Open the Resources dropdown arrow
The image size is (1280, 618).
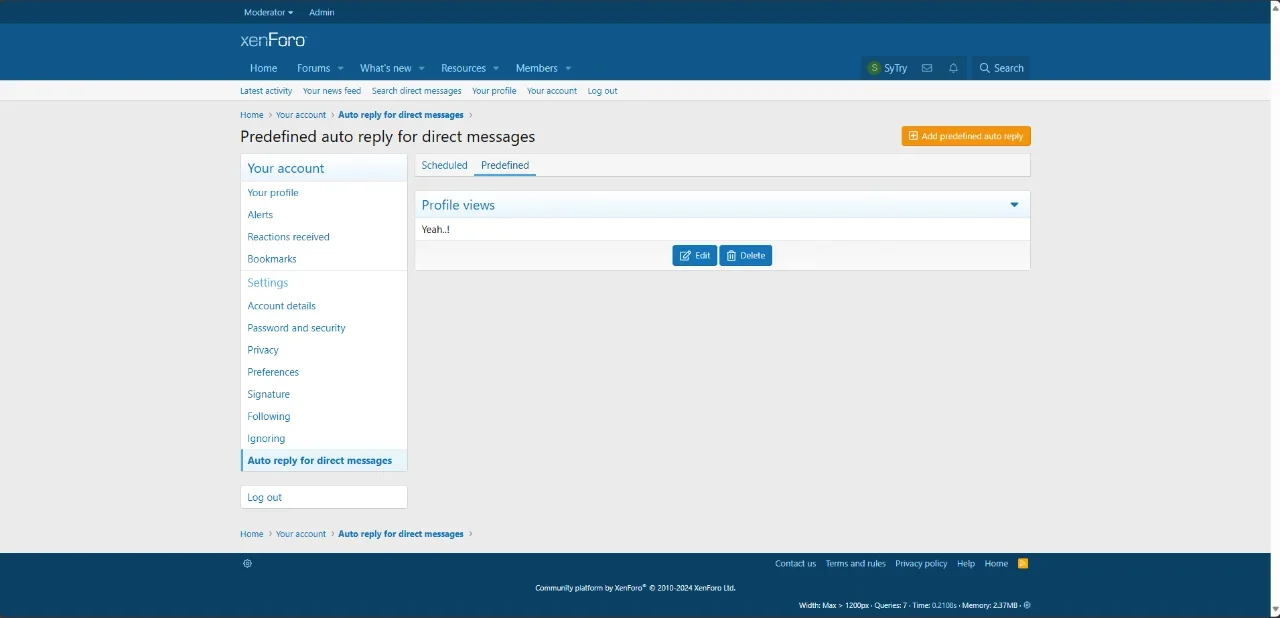pyautogui.click(x=496, y=69)
